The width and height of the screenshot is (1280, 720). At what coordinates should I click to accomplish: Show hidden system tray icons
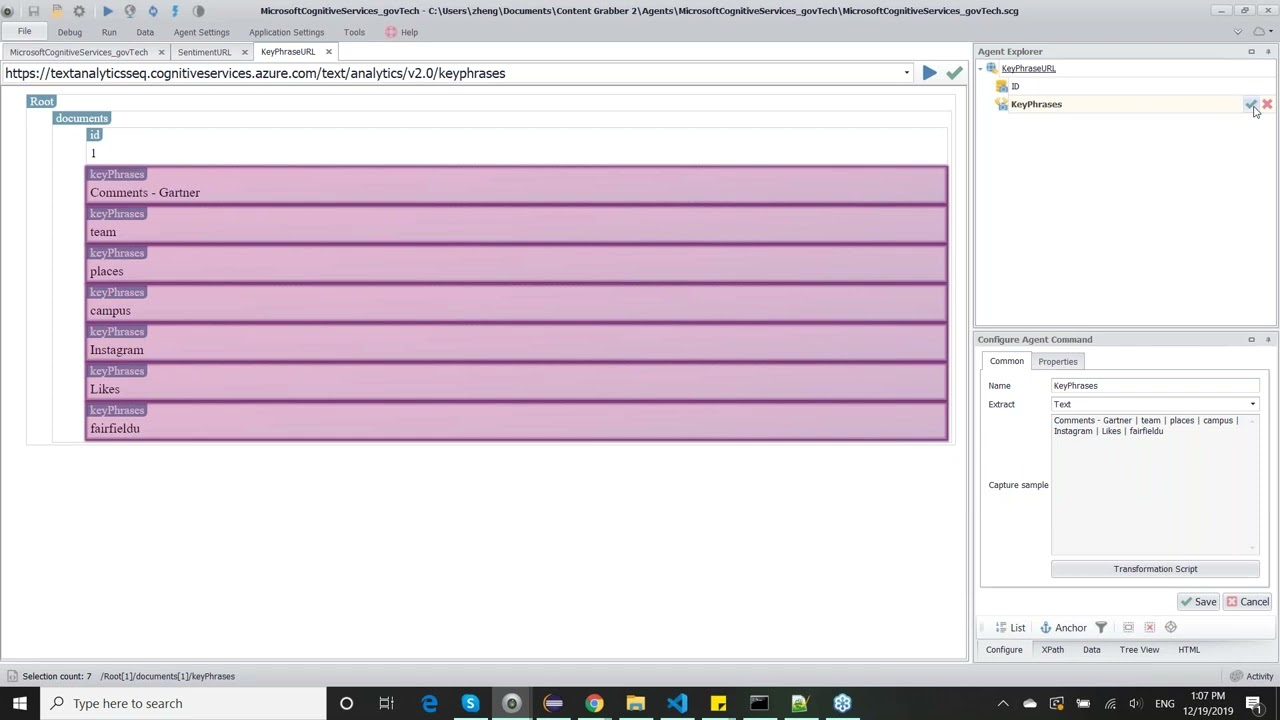1003,703
